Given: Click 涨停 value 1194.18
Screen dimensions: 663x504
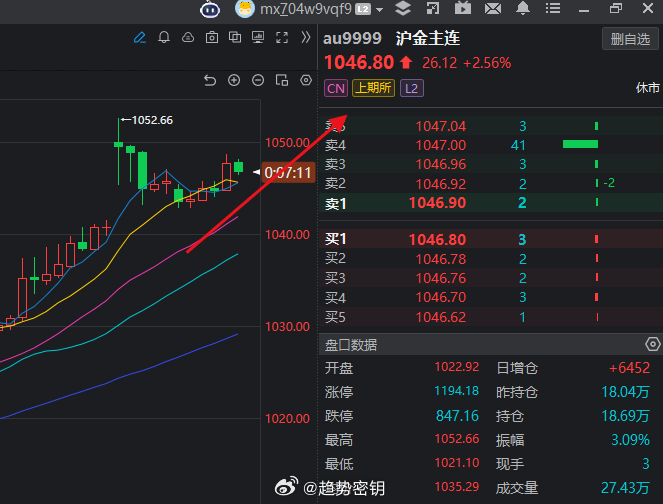Looking at the screenshot, I should pos(457,391).
